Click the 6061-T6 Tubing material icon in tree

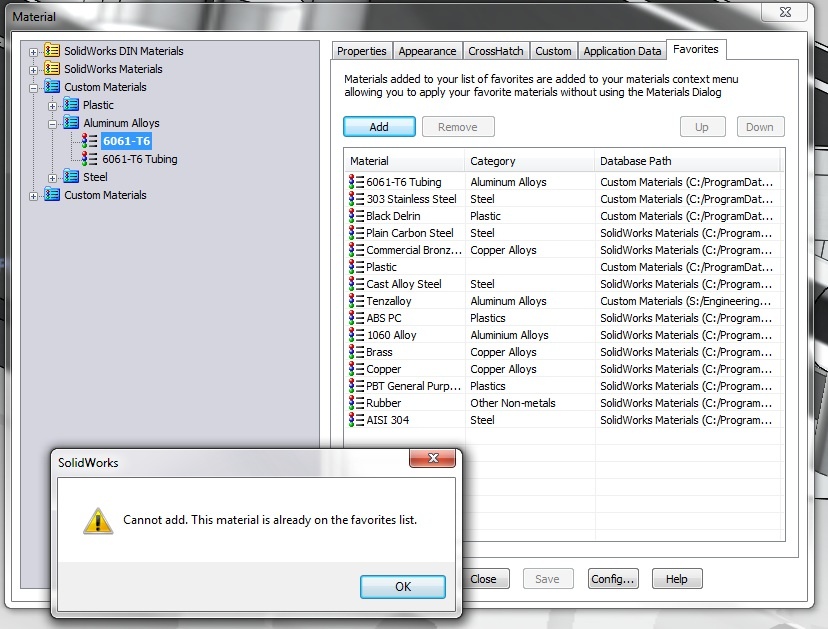pos(89,158)
